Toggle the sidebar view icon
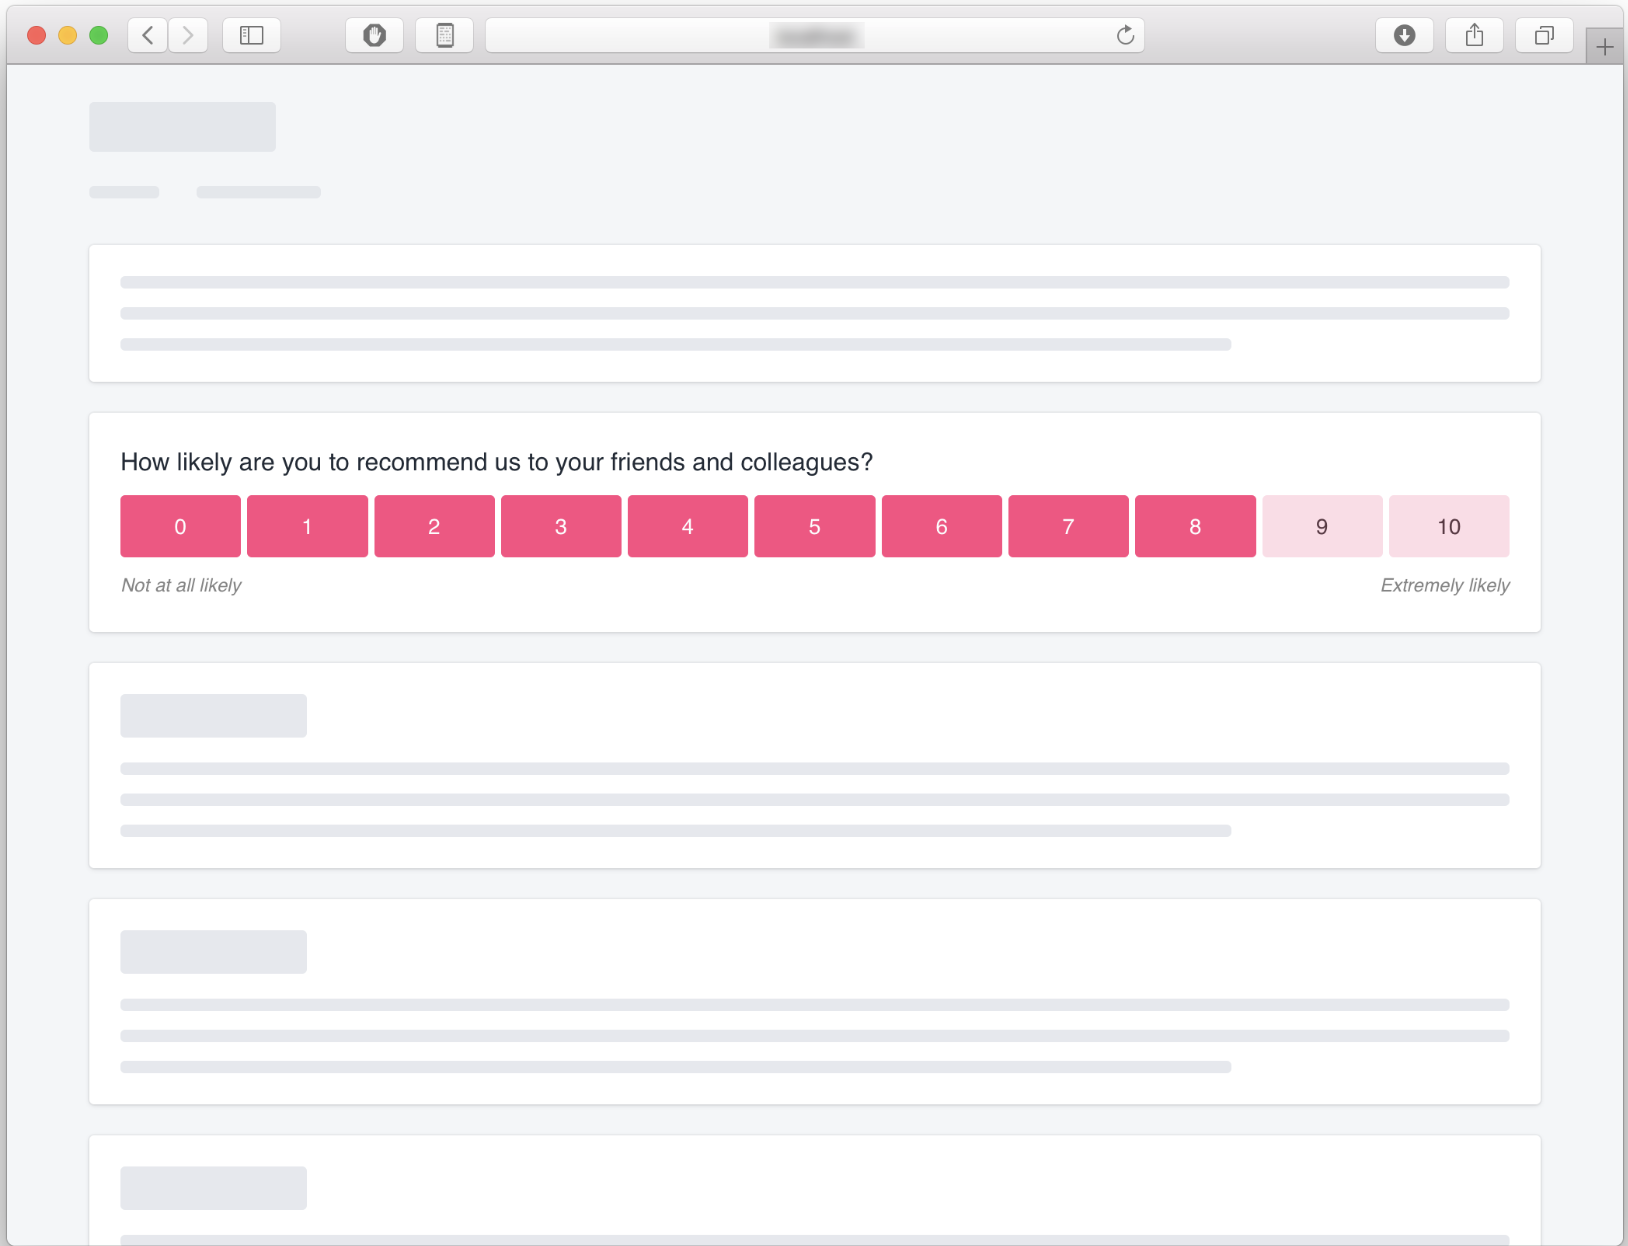 (x=251, y=36)
